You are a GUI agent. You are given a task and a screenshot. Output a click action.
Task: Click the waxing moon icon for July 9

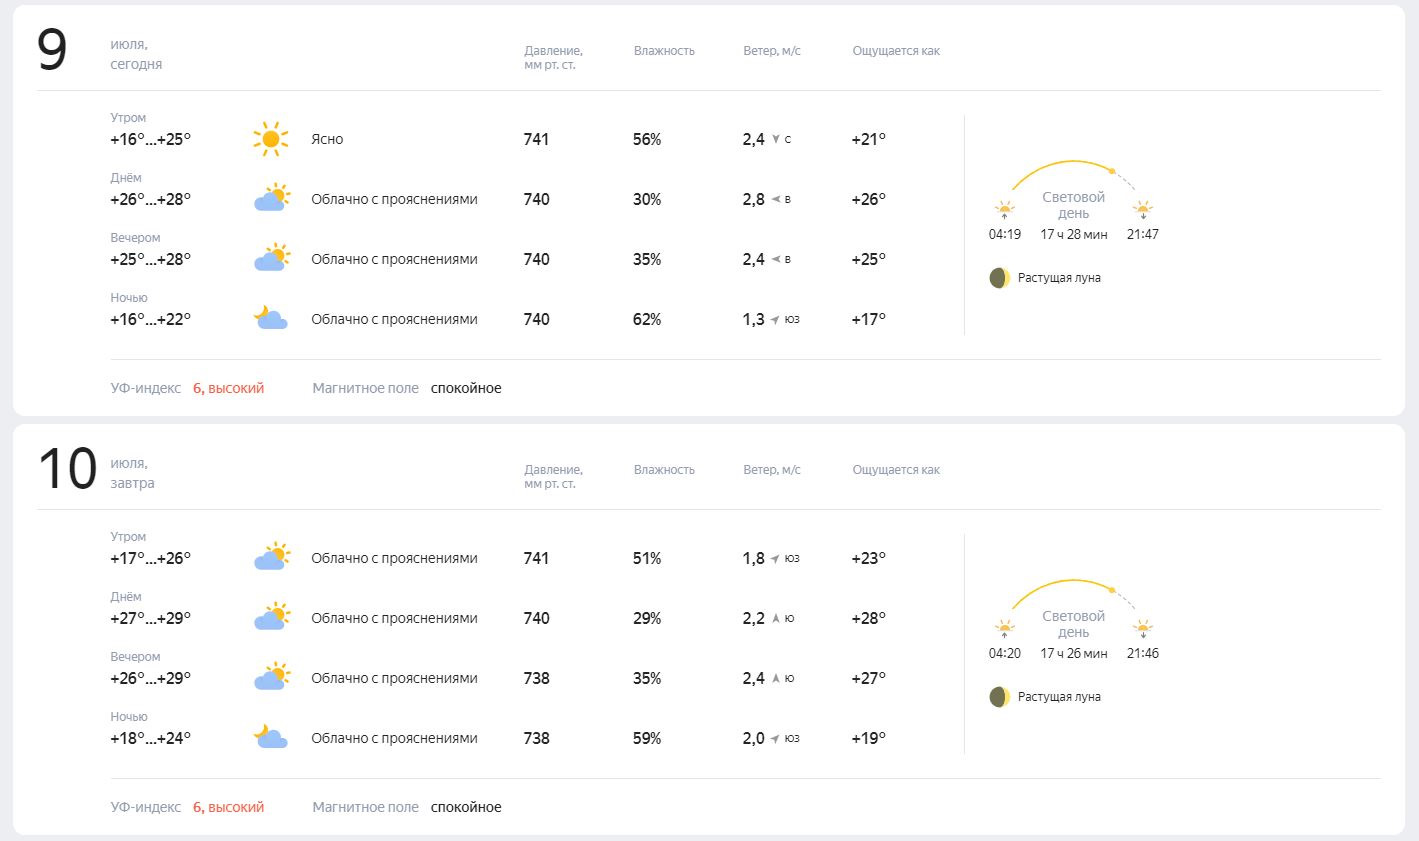tap(999, 278)
